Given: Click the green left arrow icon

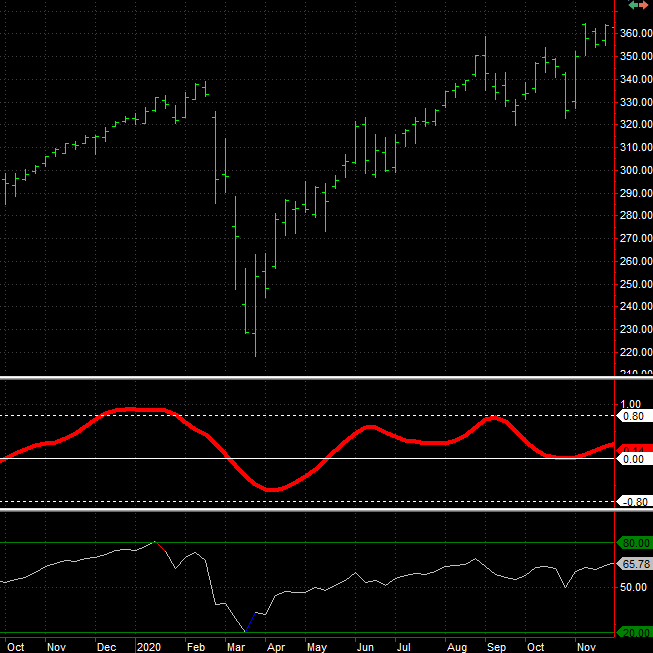Looking at the screenshot, I should tap(633, 5).
